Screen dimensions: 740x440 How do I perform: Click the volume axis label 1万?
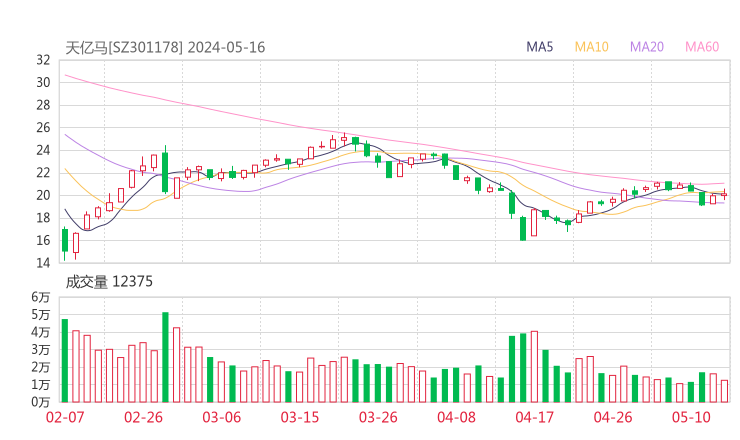click(x=41, y=385)
